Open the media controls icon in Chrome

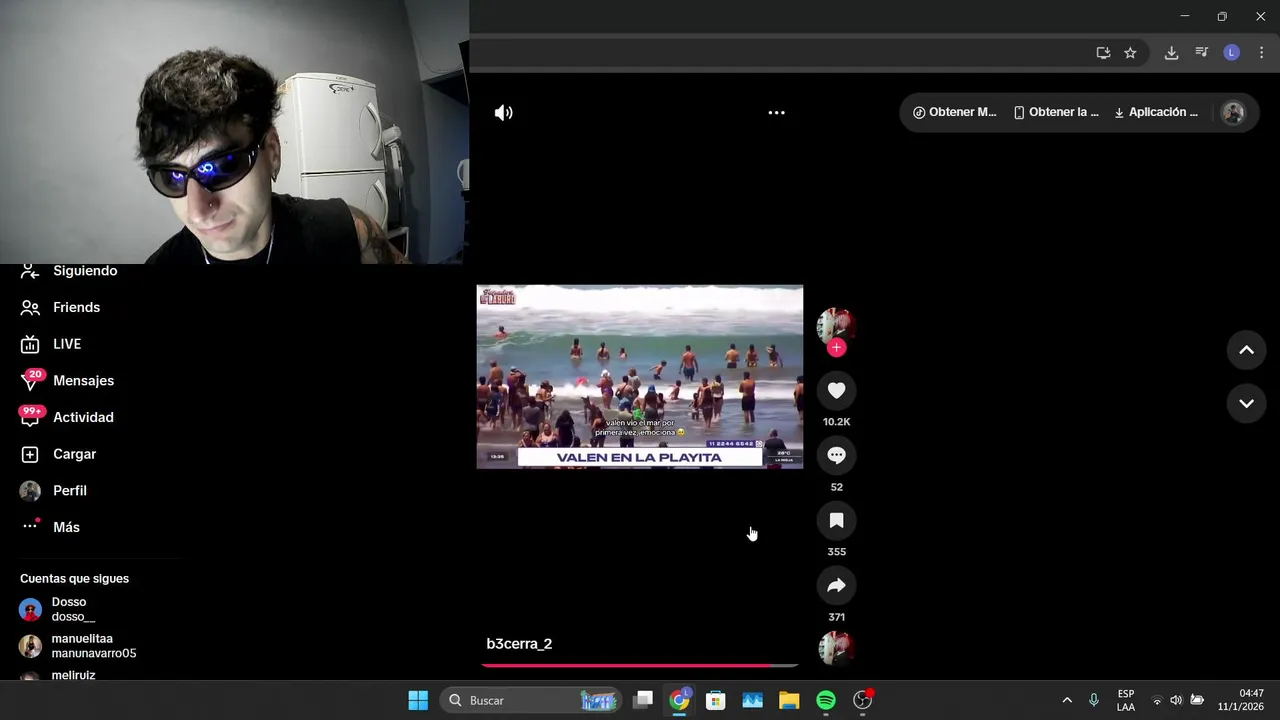pos(1202,53)
